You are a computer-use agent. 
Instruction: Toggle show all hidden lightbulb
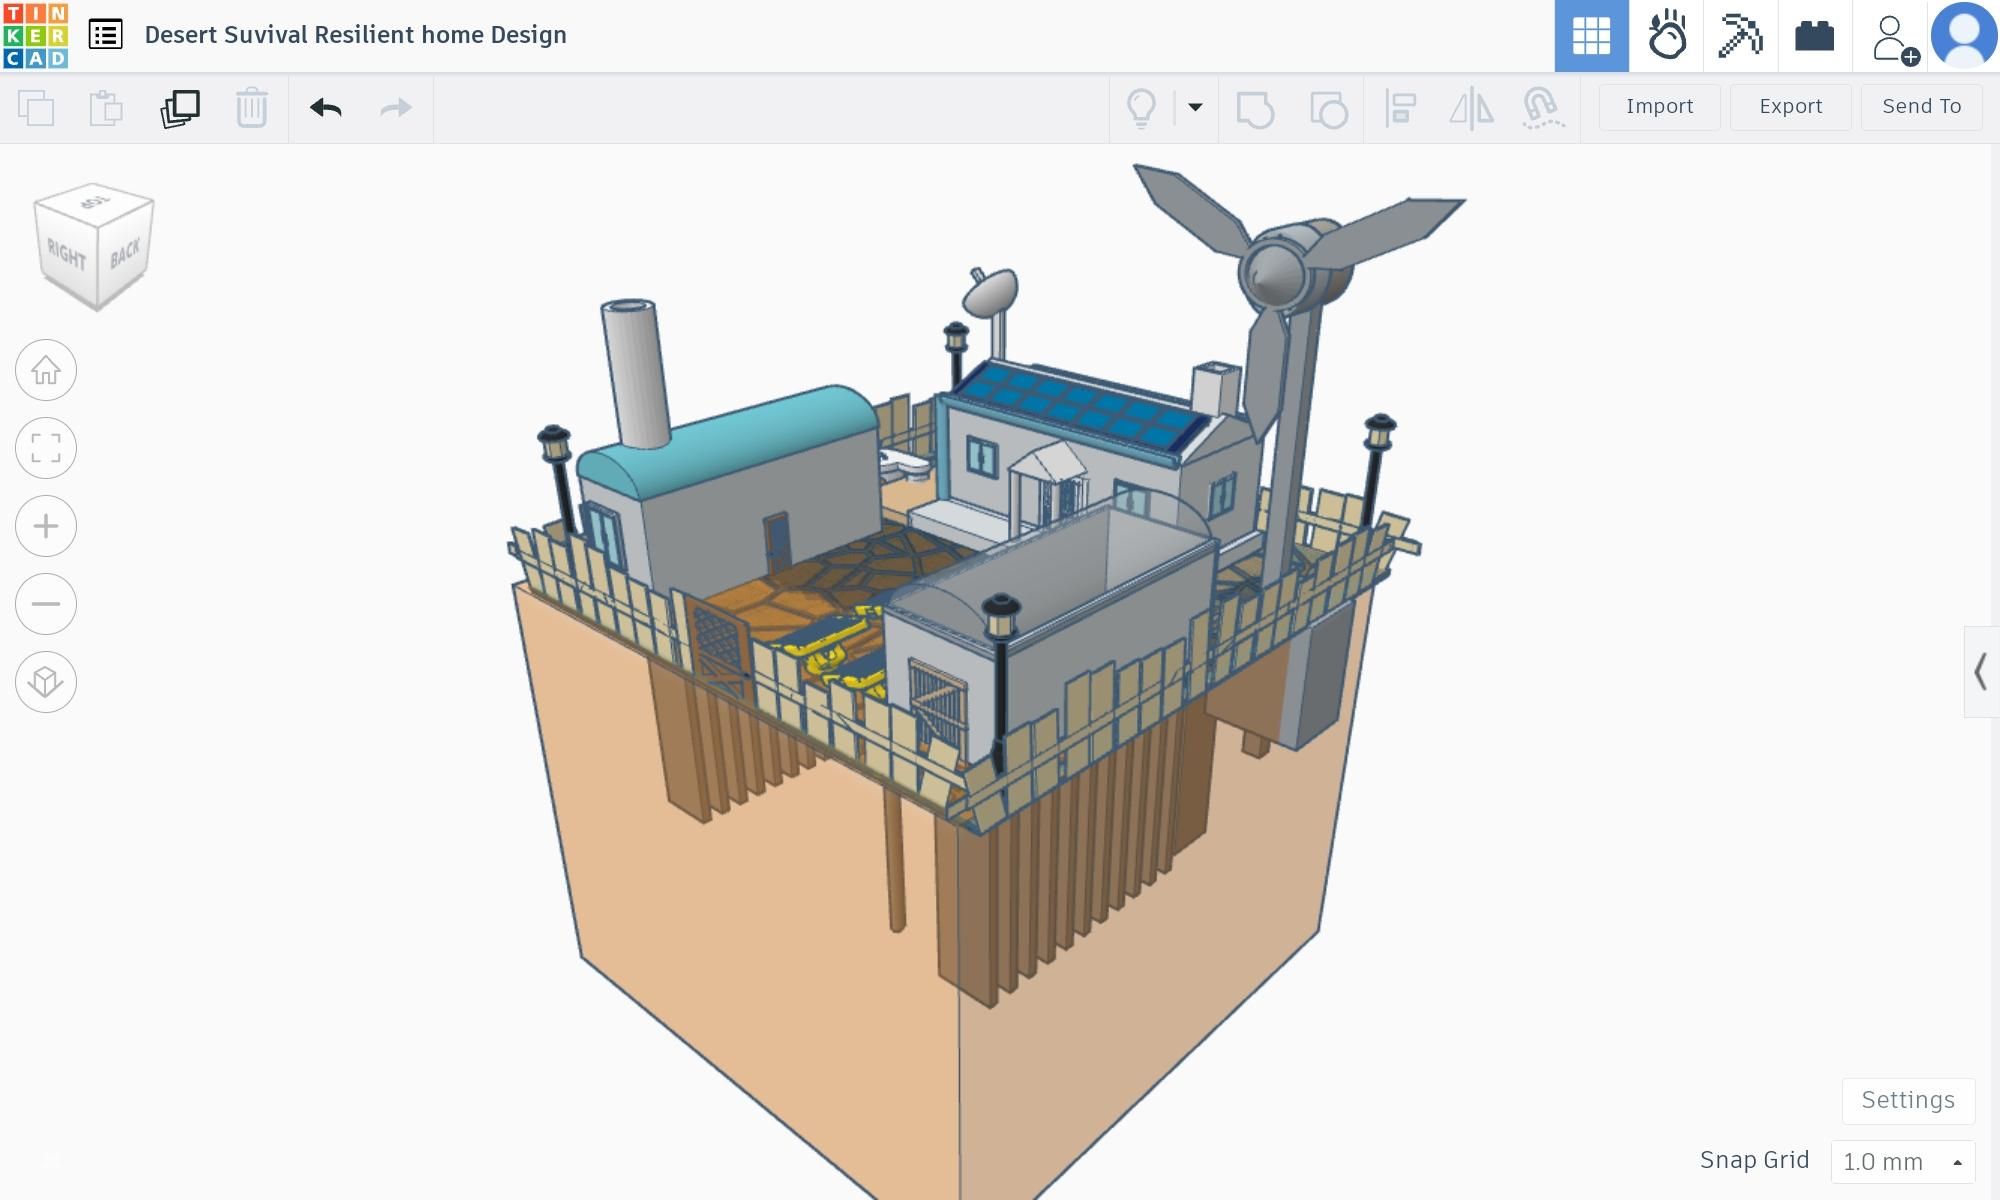[1141, 107]
